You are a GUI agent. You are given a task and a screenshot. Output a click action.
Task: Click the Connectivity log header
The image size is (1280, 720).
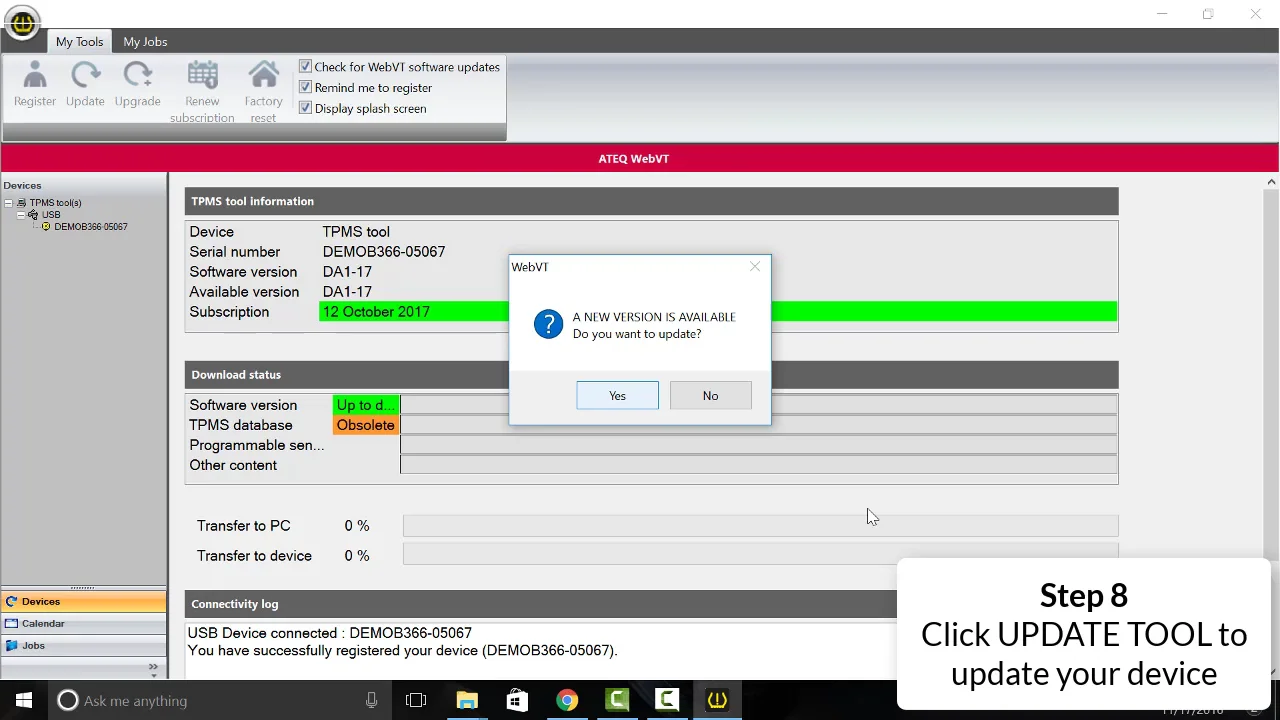coord(541,604)
